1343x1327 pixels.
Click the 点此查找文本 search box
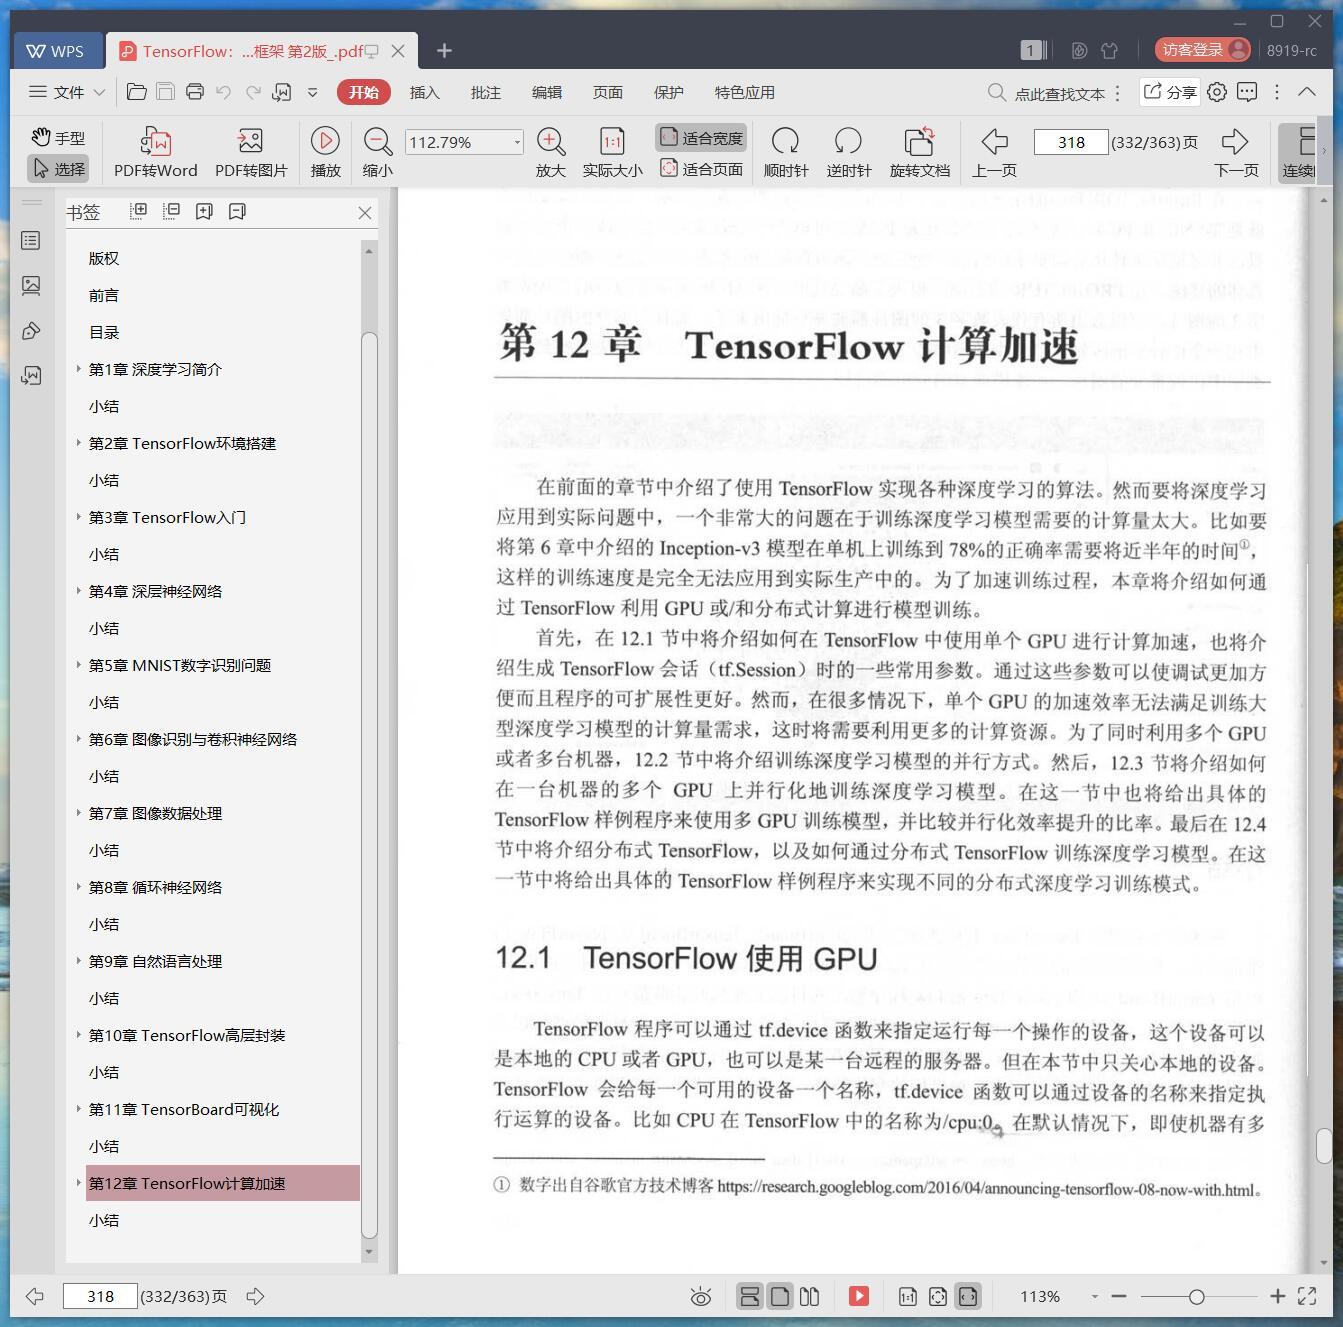coord(1047,93)
